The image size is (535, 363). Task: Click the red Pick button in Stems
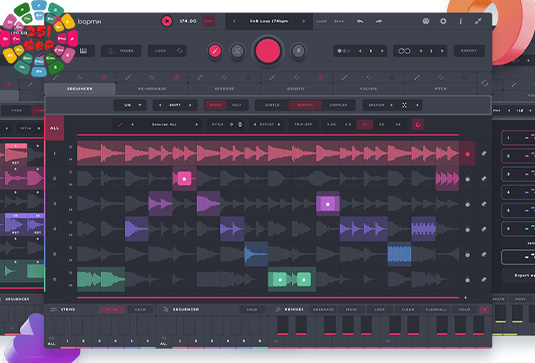tap(112, 309)
